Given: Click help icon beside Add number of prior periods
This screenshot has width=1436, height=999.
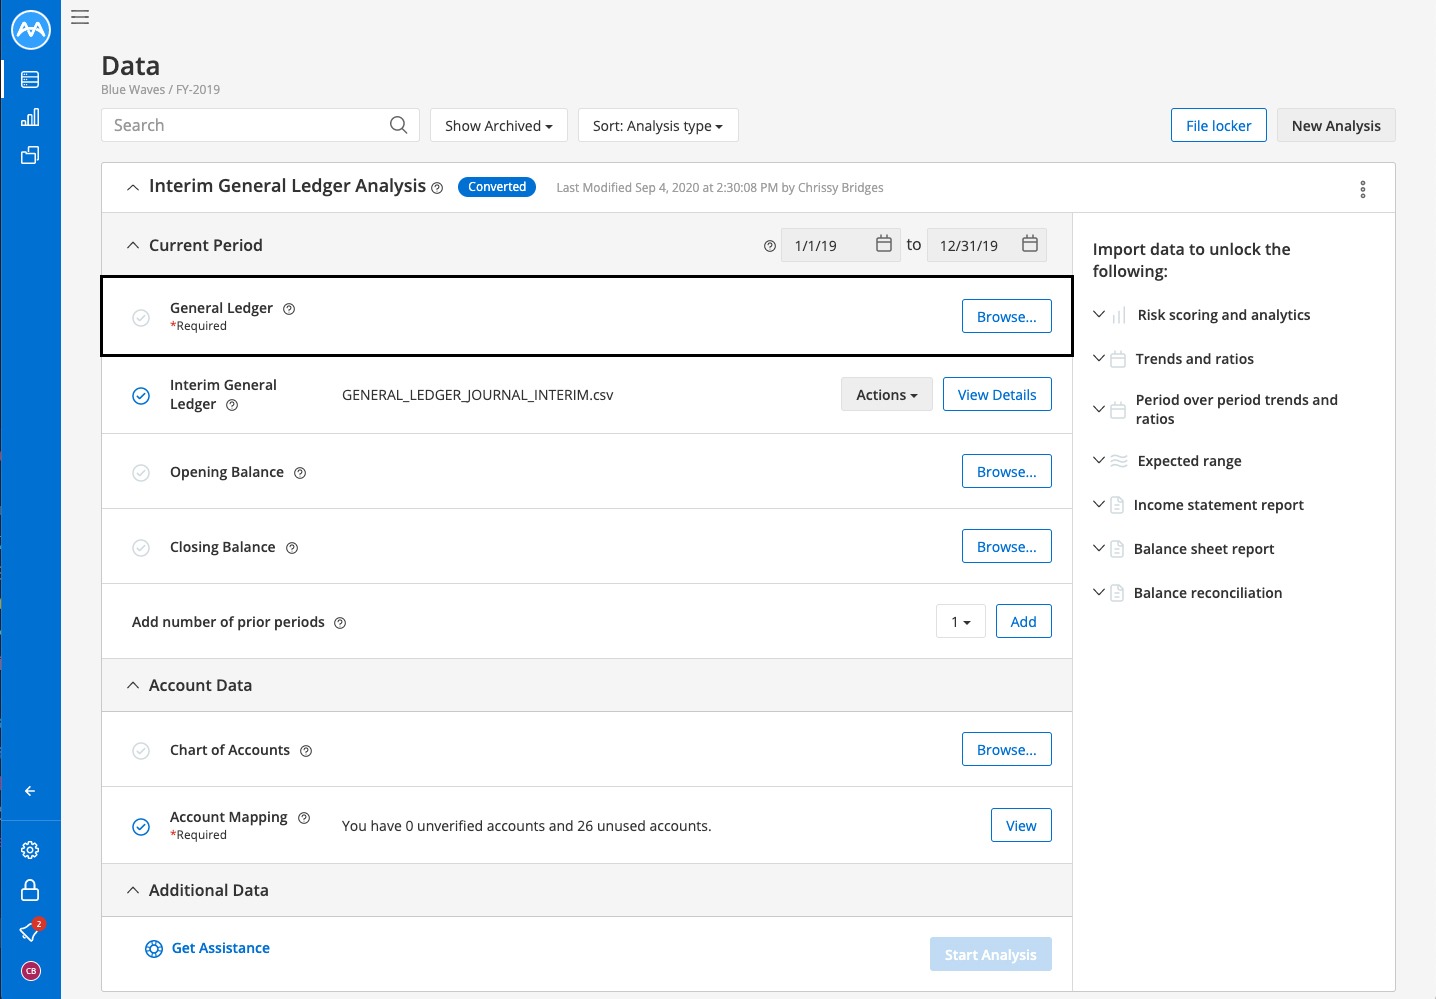Looking at the screenshot, I should coord(340,623).
